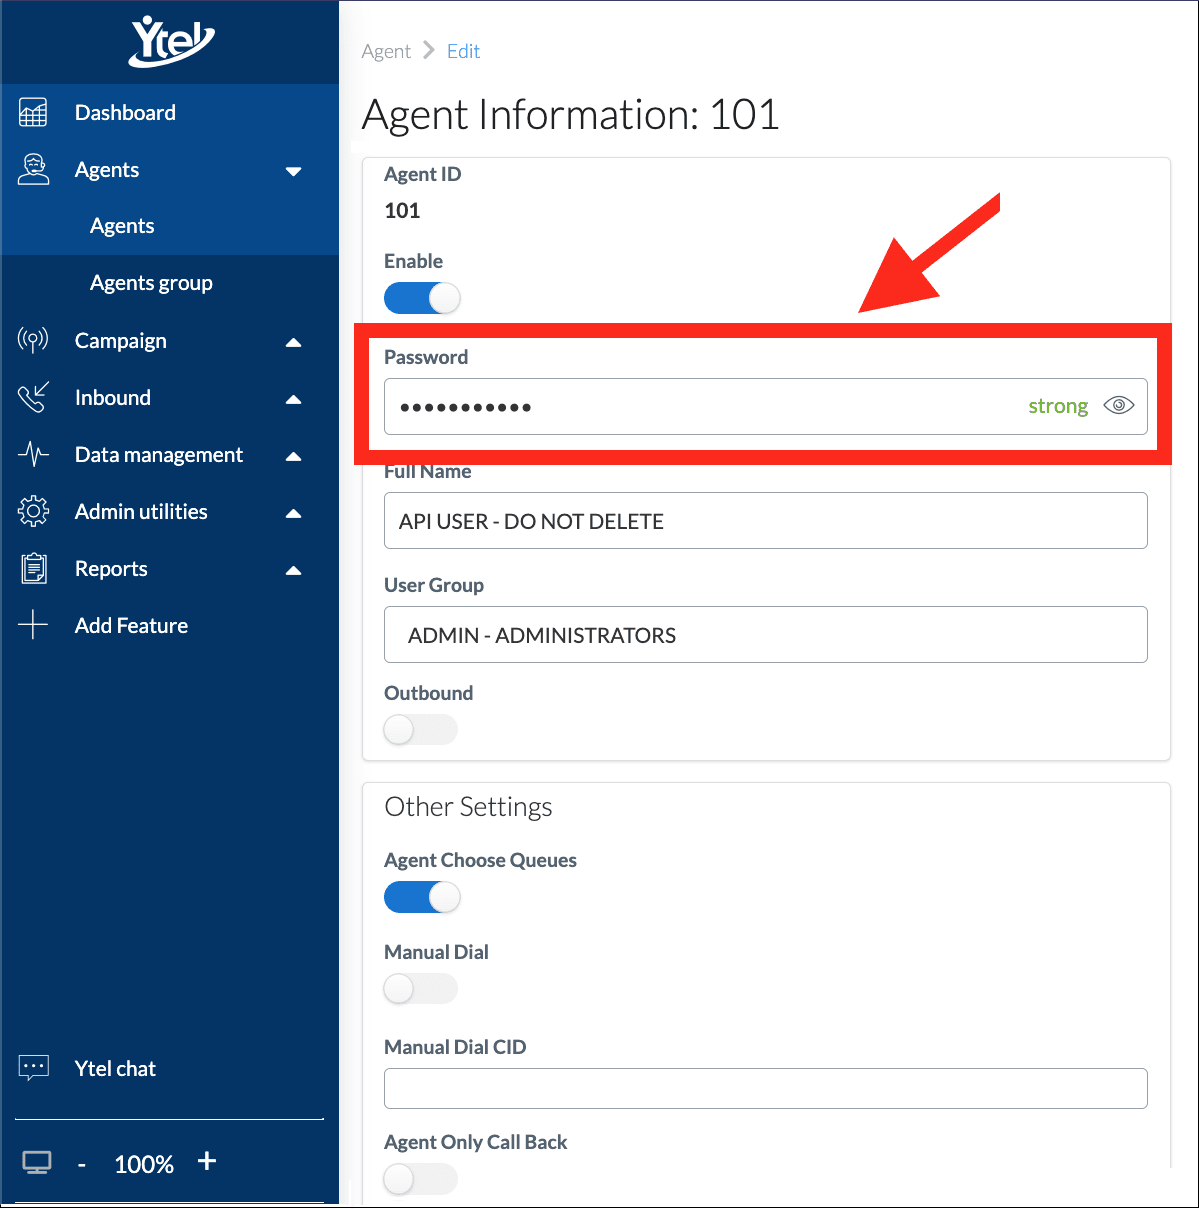Click the Ytel logo in sidebar
The height and width of the screenshot is (1209, 1199).
coord(171,41)
